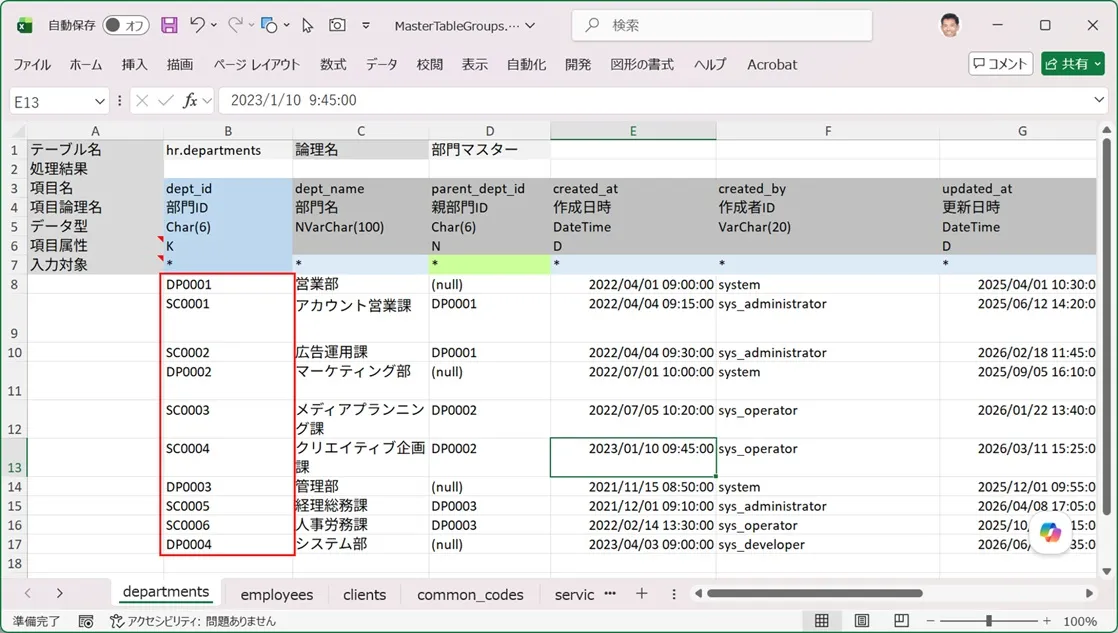Expand the formula bar with its chevron
1118x633 pixels.
[1099, 101]
